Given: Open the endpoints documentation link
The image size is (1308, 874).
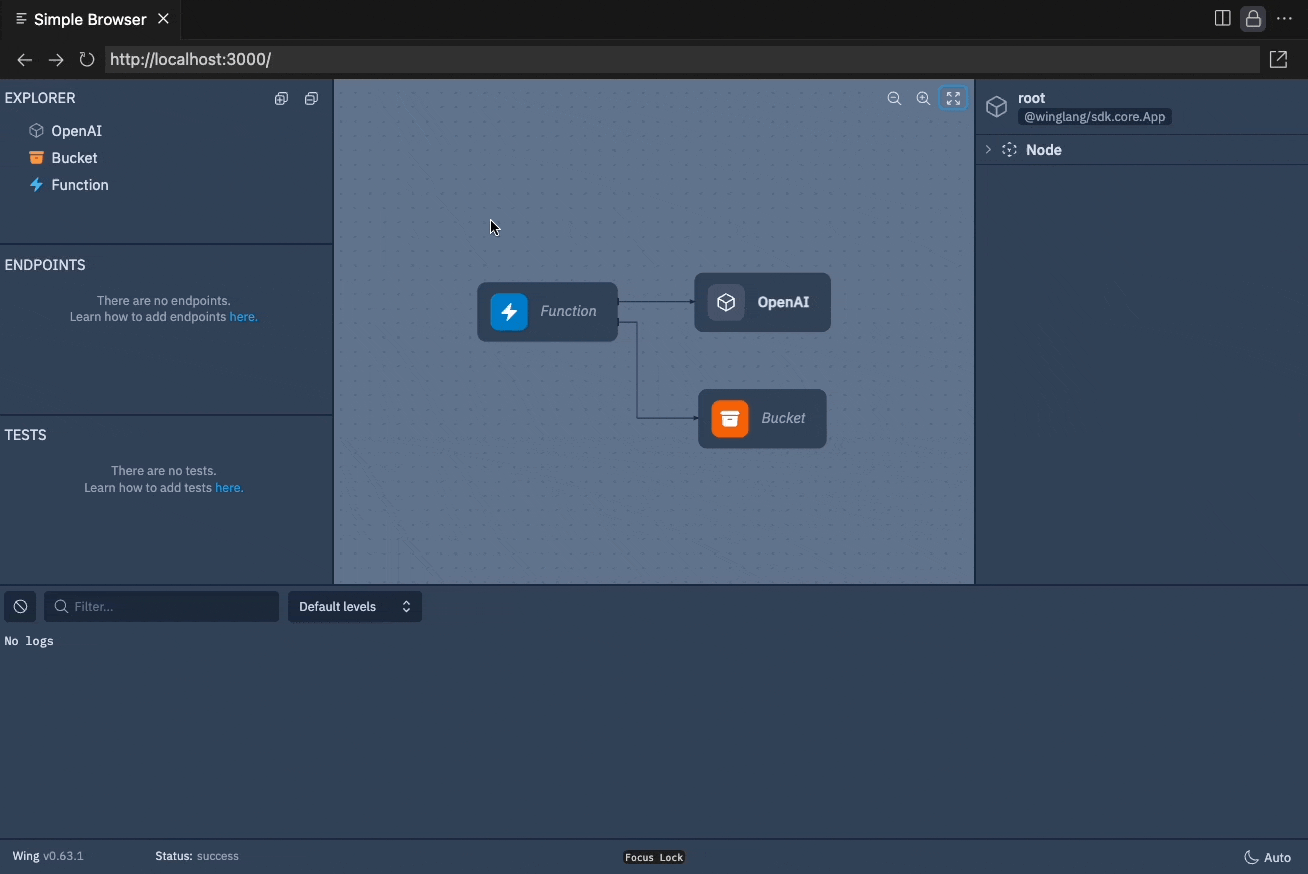Looking at the screenshot, I should click(243, 317).
